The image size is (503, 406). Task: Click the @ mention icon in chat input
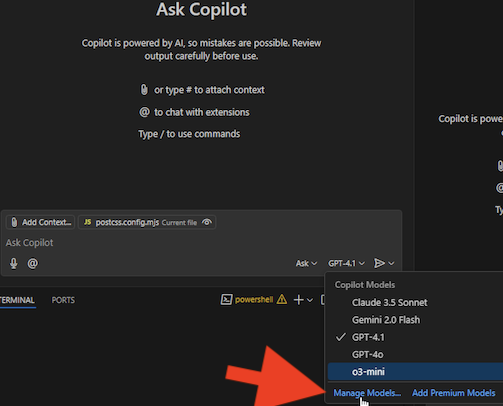point(33,263)
